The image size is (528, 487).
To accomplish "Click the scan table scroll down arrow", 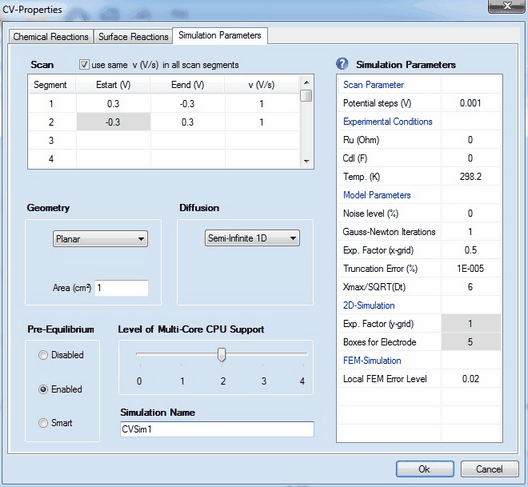I will tap(306, 161).
